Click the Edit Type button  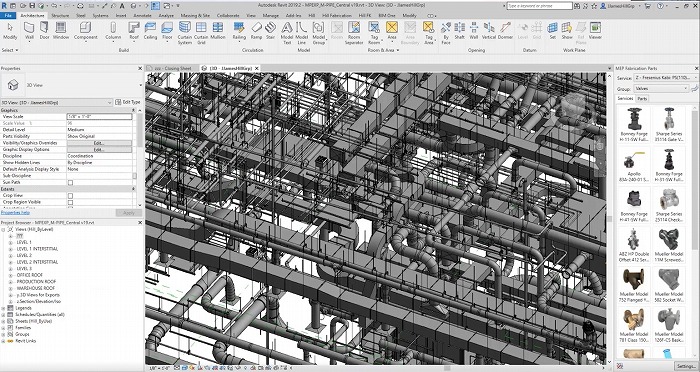click(128, 102)
